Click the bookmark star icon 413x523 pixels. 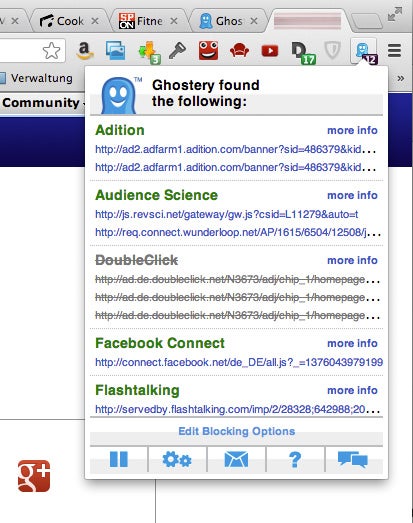(52, 51)
